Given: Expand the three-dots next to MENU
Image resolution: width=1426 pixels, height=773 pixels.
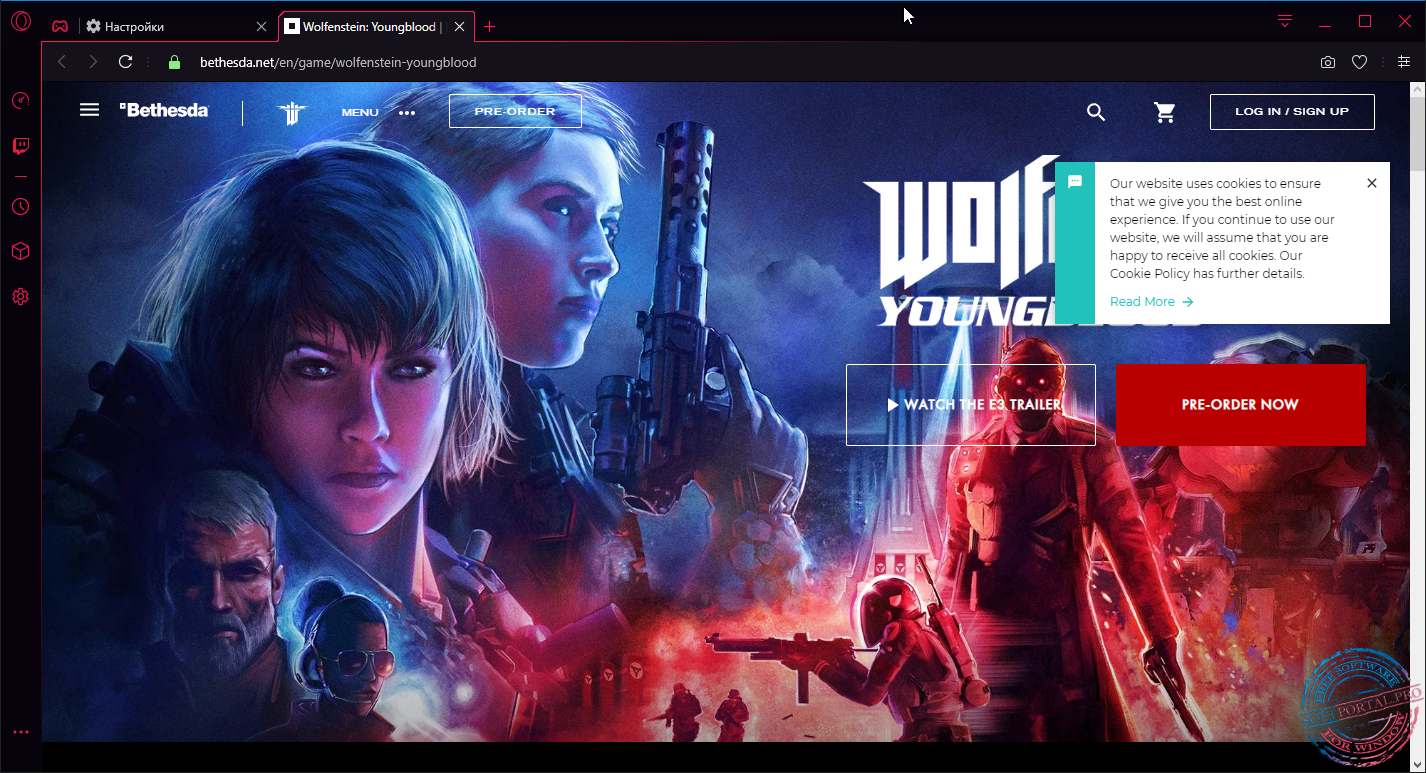Looking at the screenshot, I should click(x=407, y=113).
